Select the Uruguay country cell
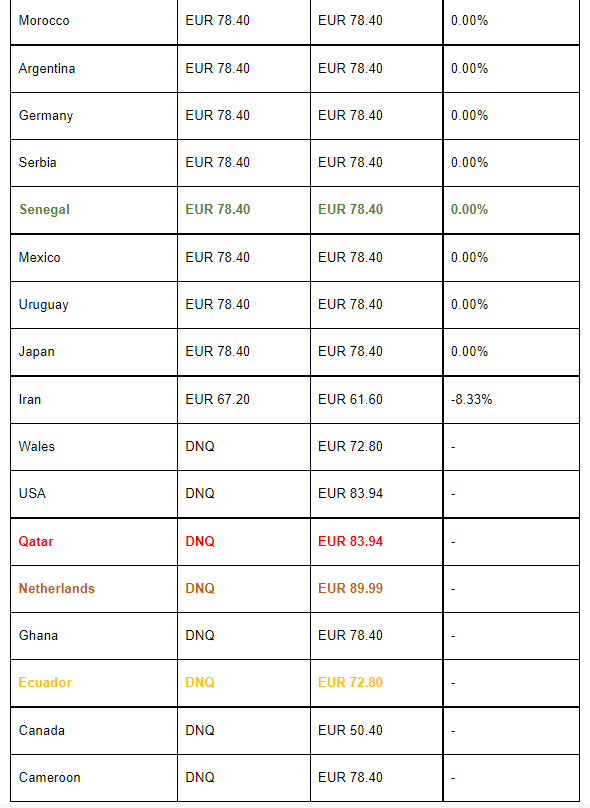This screenshot has height=808, width=590. click(94, 305)
